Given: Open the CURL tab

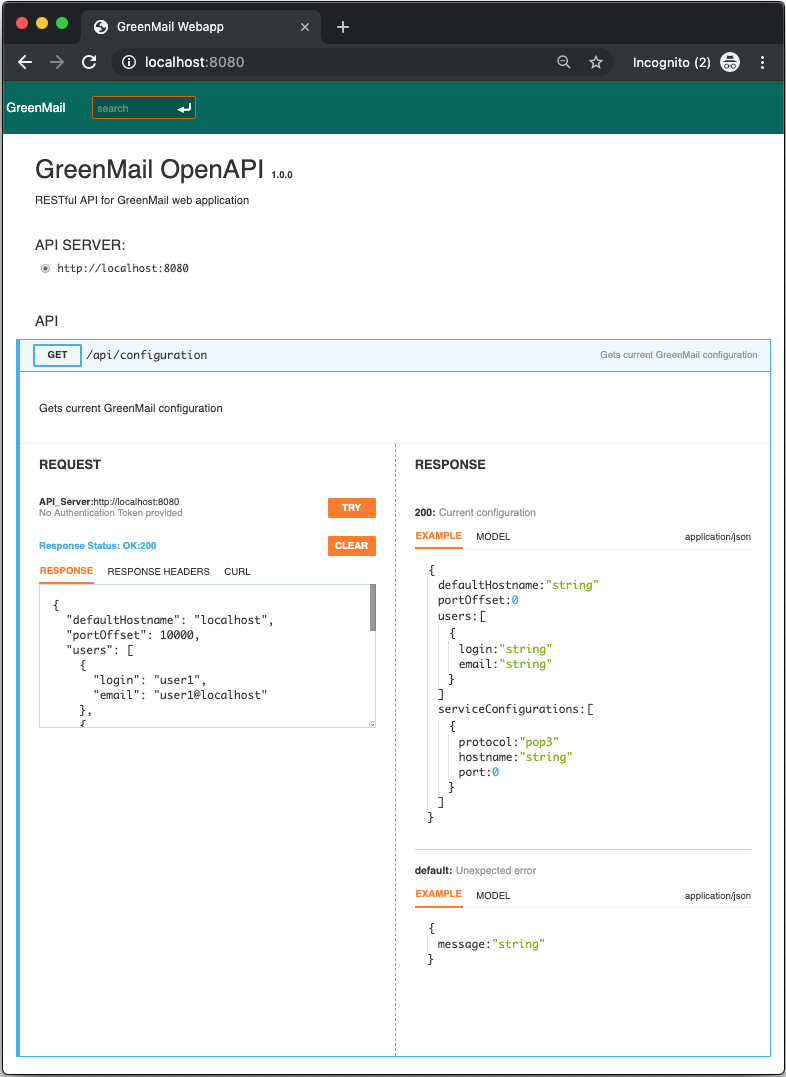Looking at the screenshot, I should pos(237,571).
